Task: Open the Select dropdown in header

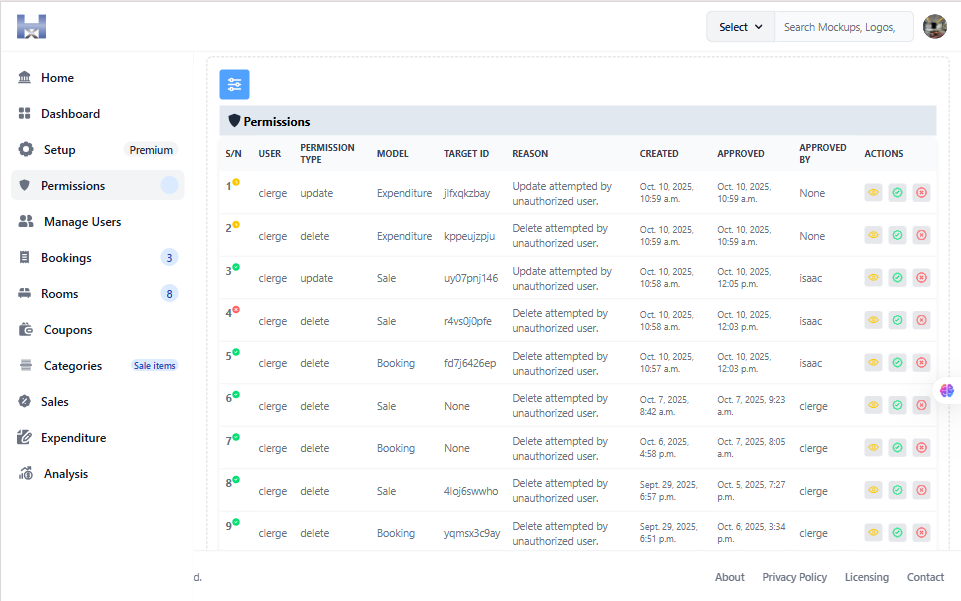Action: [740, 27]
